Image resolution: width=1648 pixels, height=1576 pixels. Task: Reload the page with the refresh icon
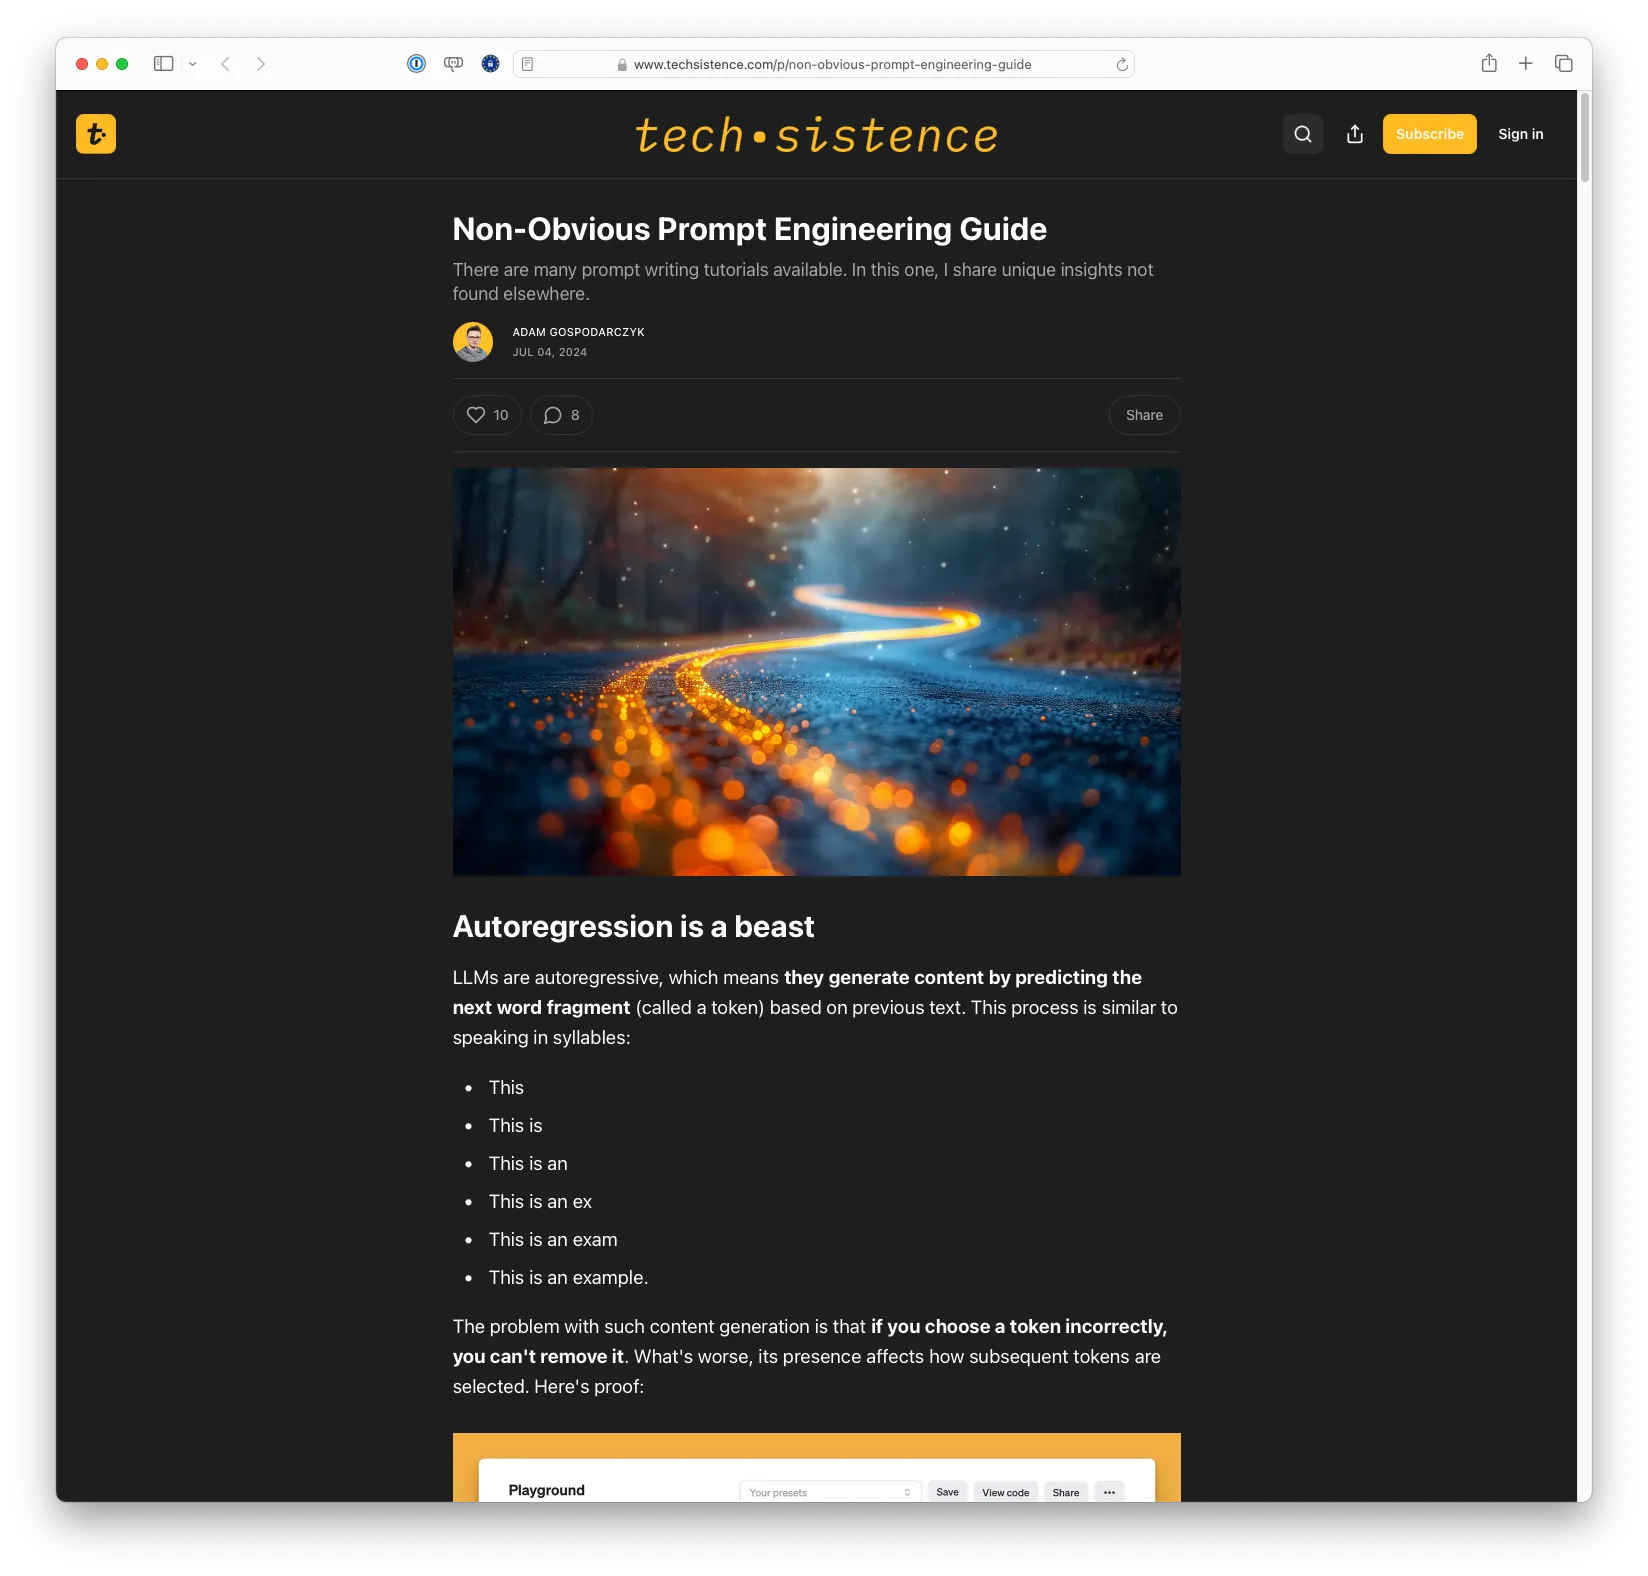(x=1122, y=64)
